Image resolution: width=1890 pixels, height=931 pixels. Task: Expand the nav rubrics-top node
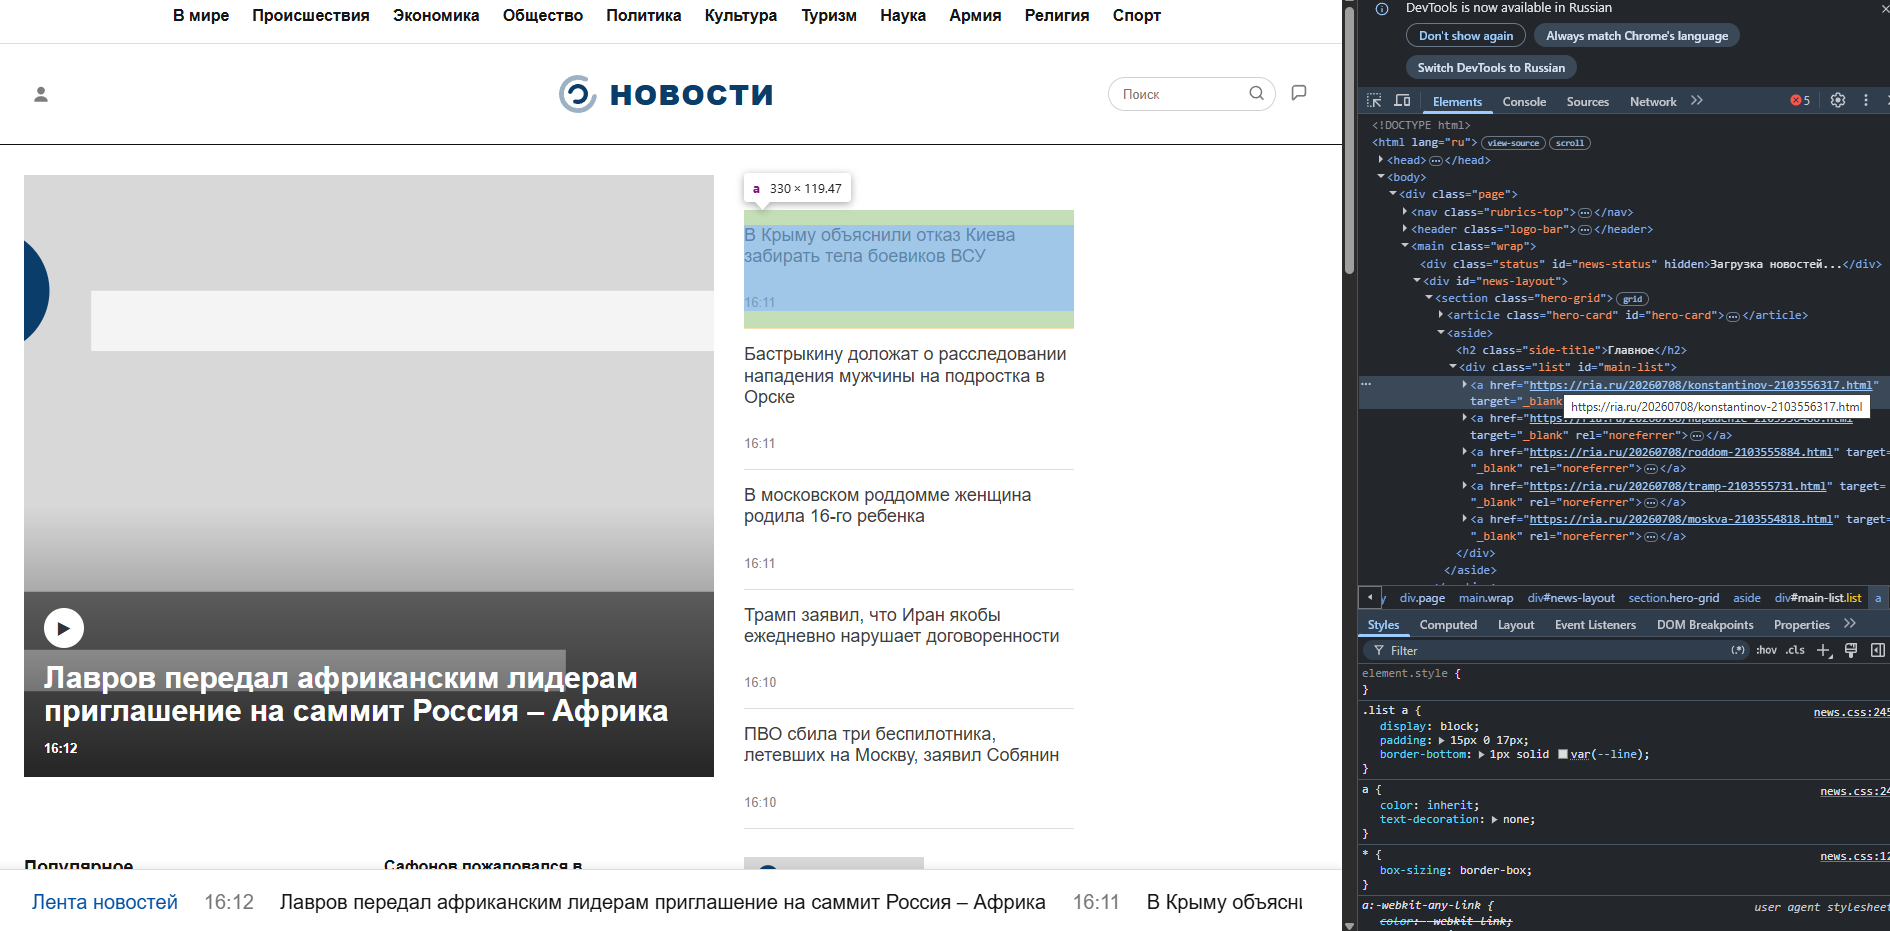1405,212
